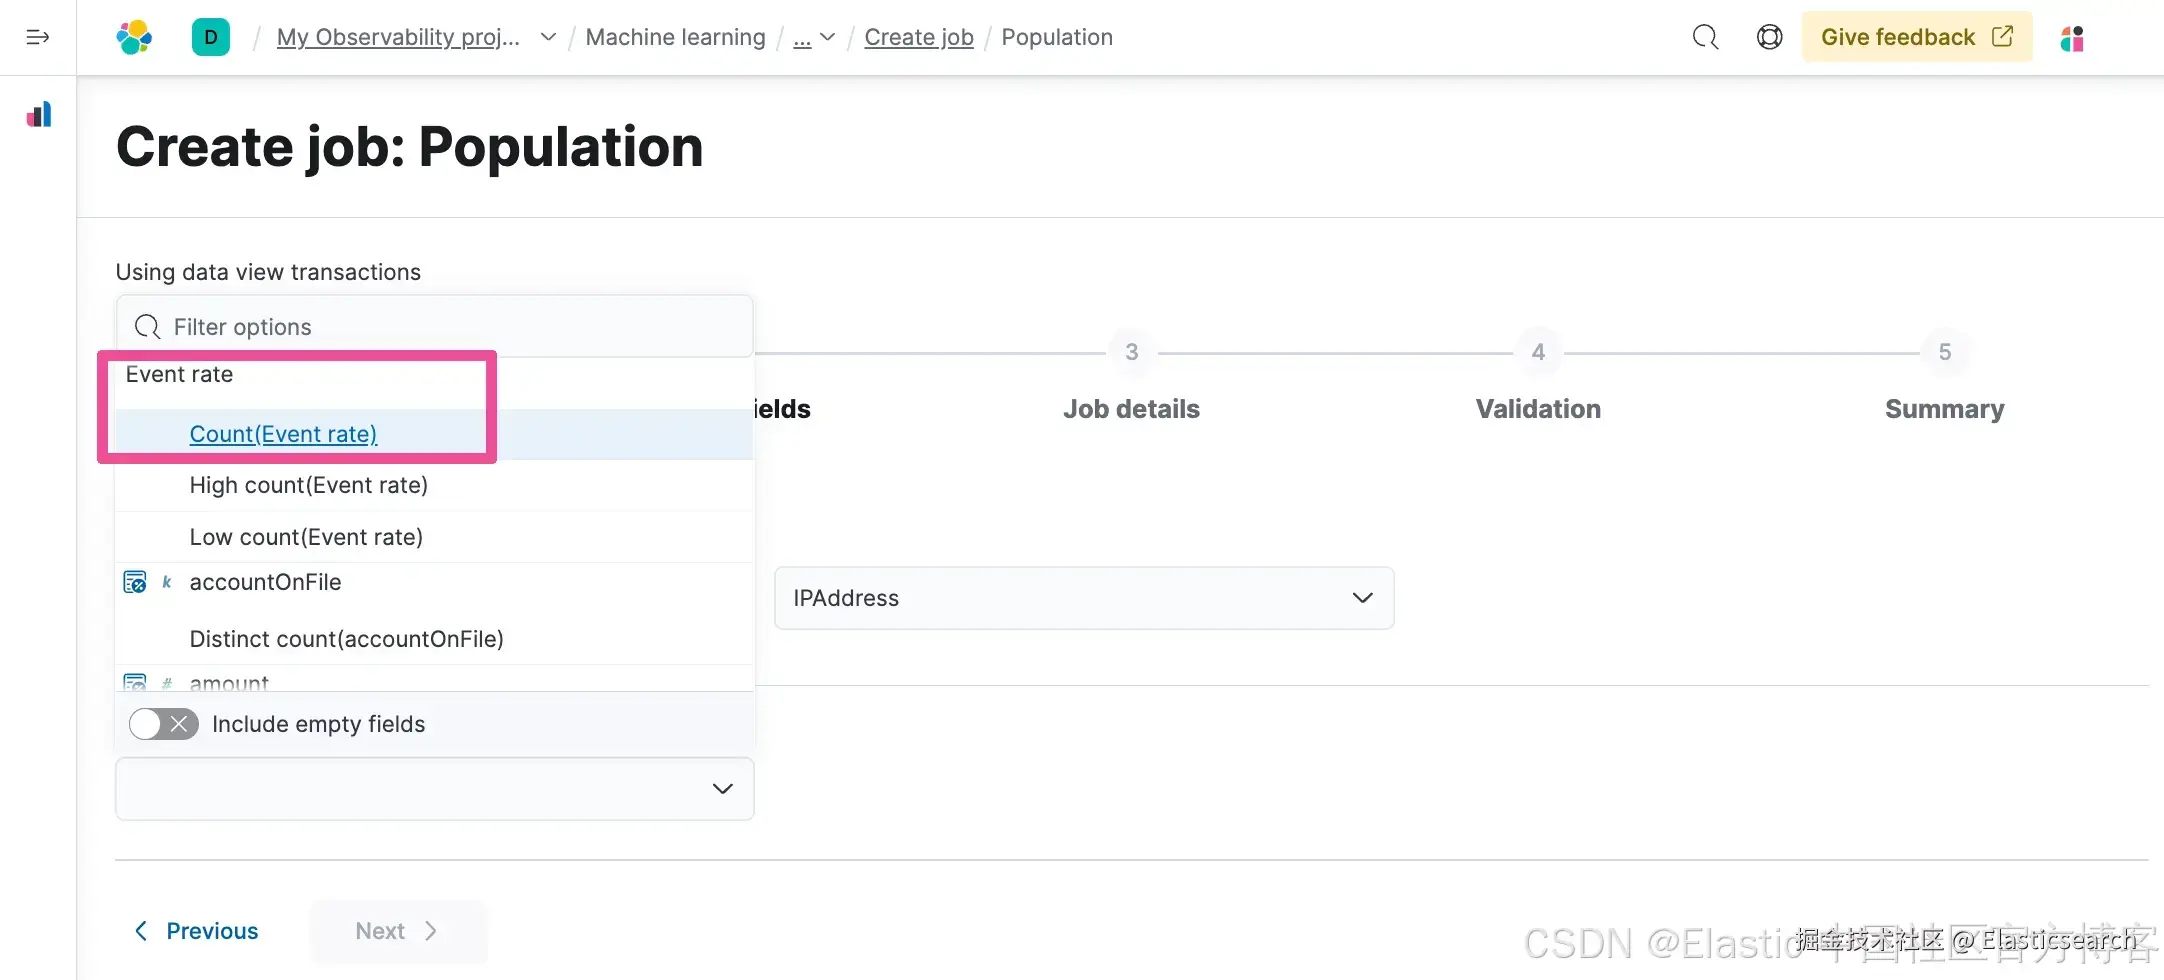Open the green D space avatar
Screen dimensions: 2164x980
point(211,37)
